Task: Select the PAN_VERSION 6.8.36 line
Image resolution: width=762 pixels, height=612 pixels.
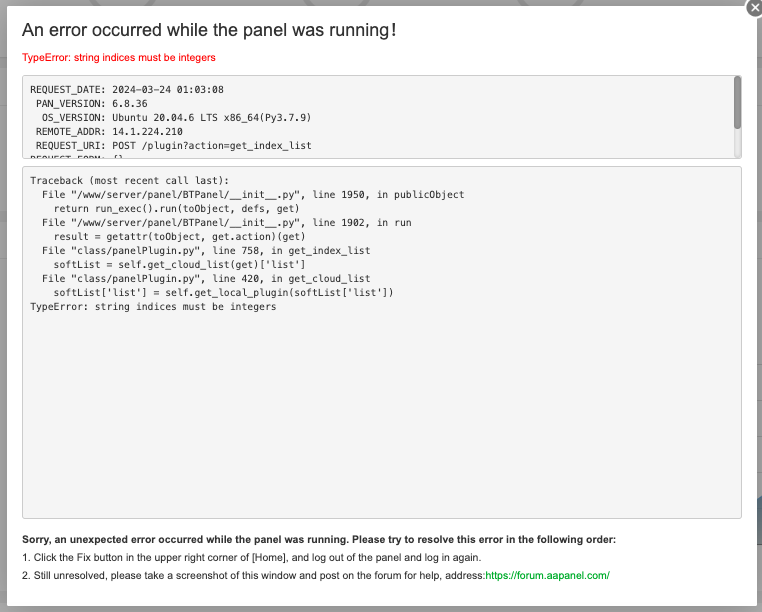Action: click(x=92, y=103)
